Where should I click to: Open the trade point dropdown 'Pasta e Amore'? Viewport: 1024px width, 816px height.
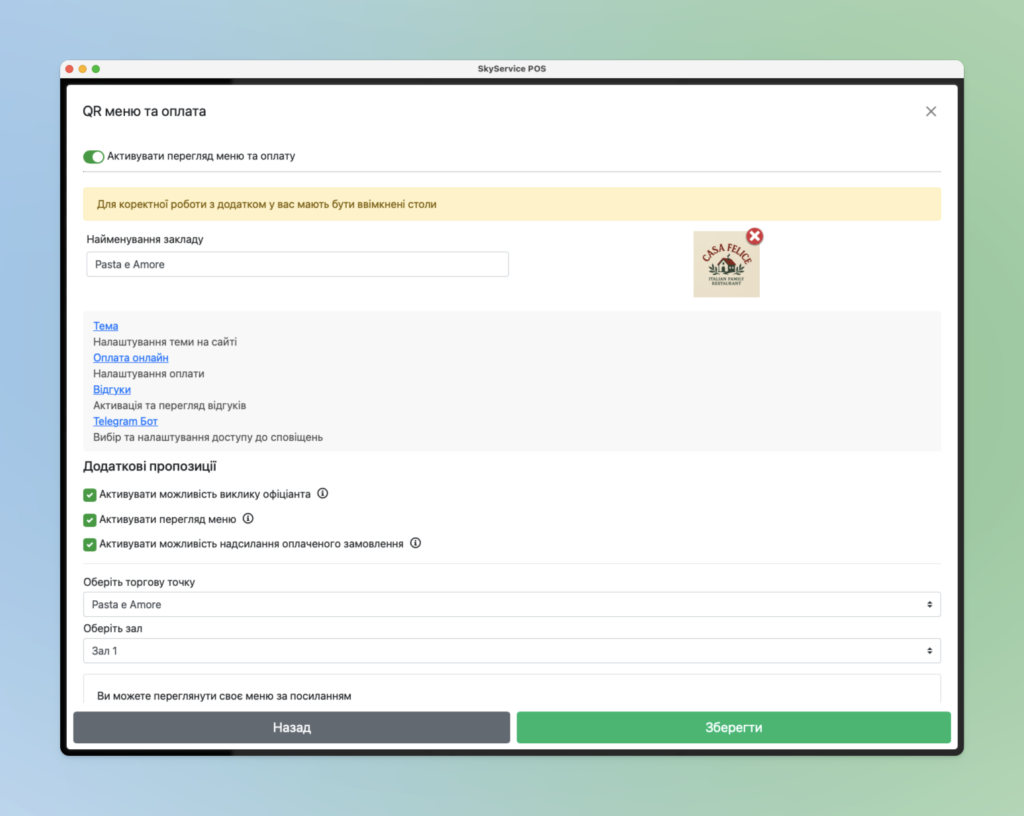click(512, 605)
